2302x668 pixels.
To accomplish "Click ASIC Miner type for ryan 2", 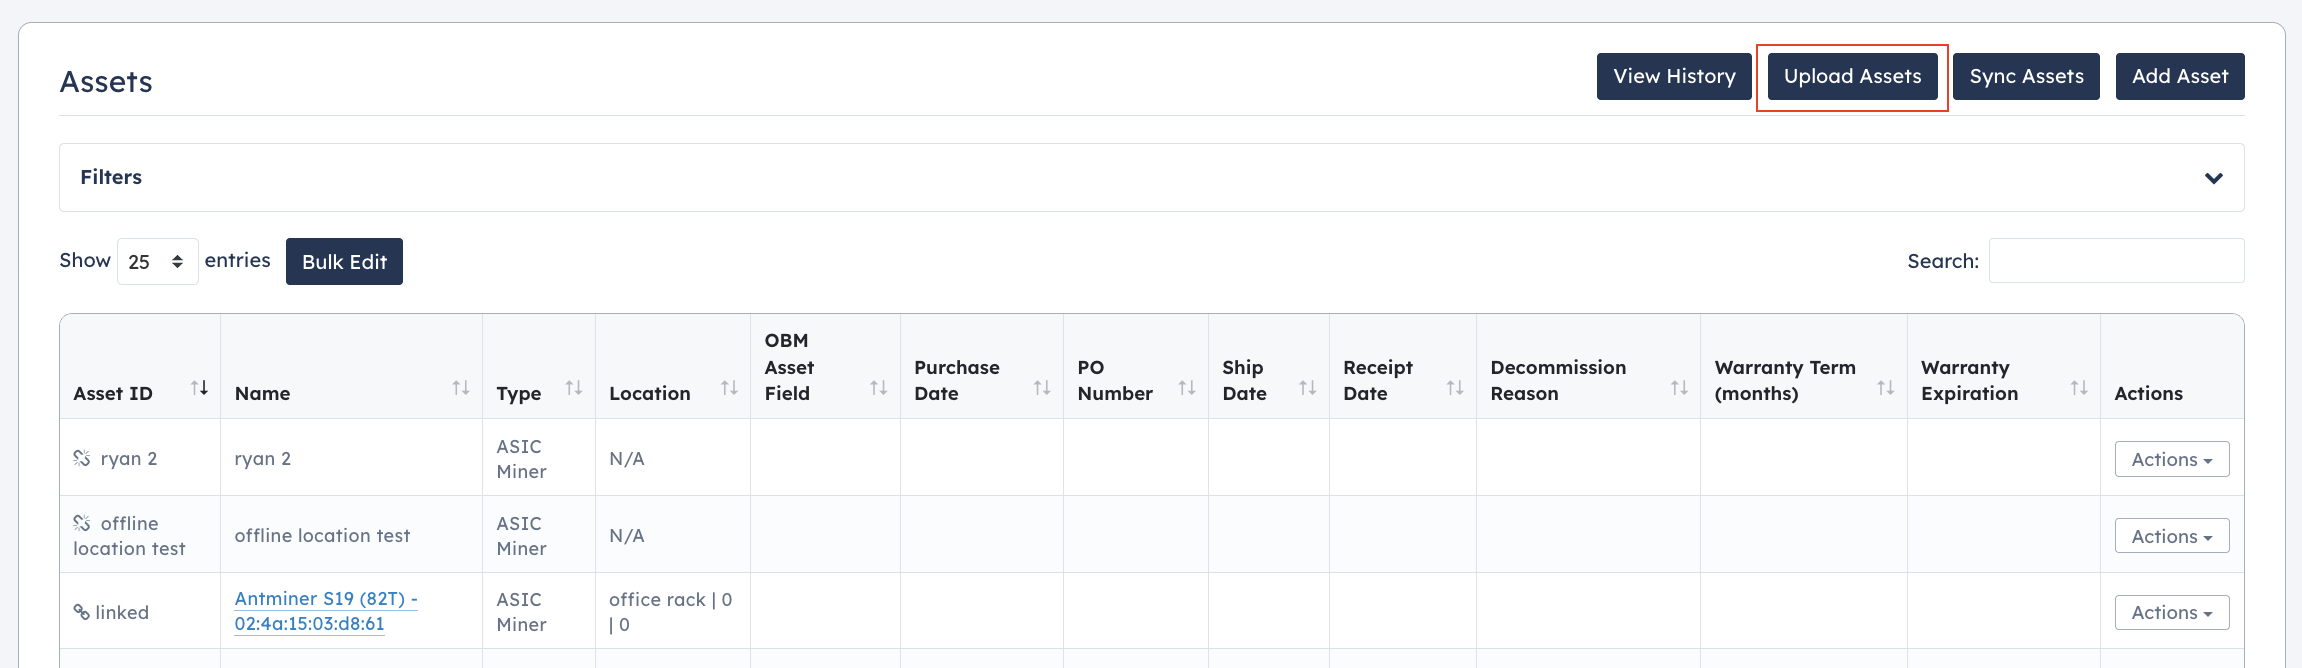I will (522, 459).
